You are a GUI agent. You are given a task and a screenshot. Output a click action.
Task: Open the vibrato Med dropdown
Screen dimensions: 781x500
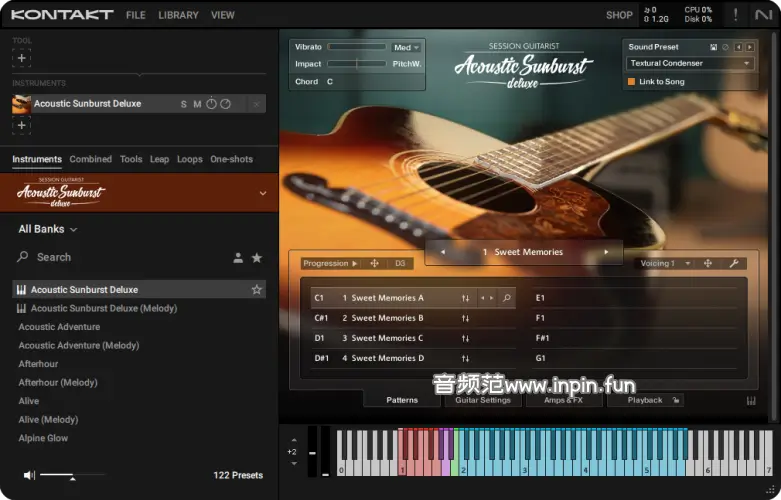tap(406, 47)
